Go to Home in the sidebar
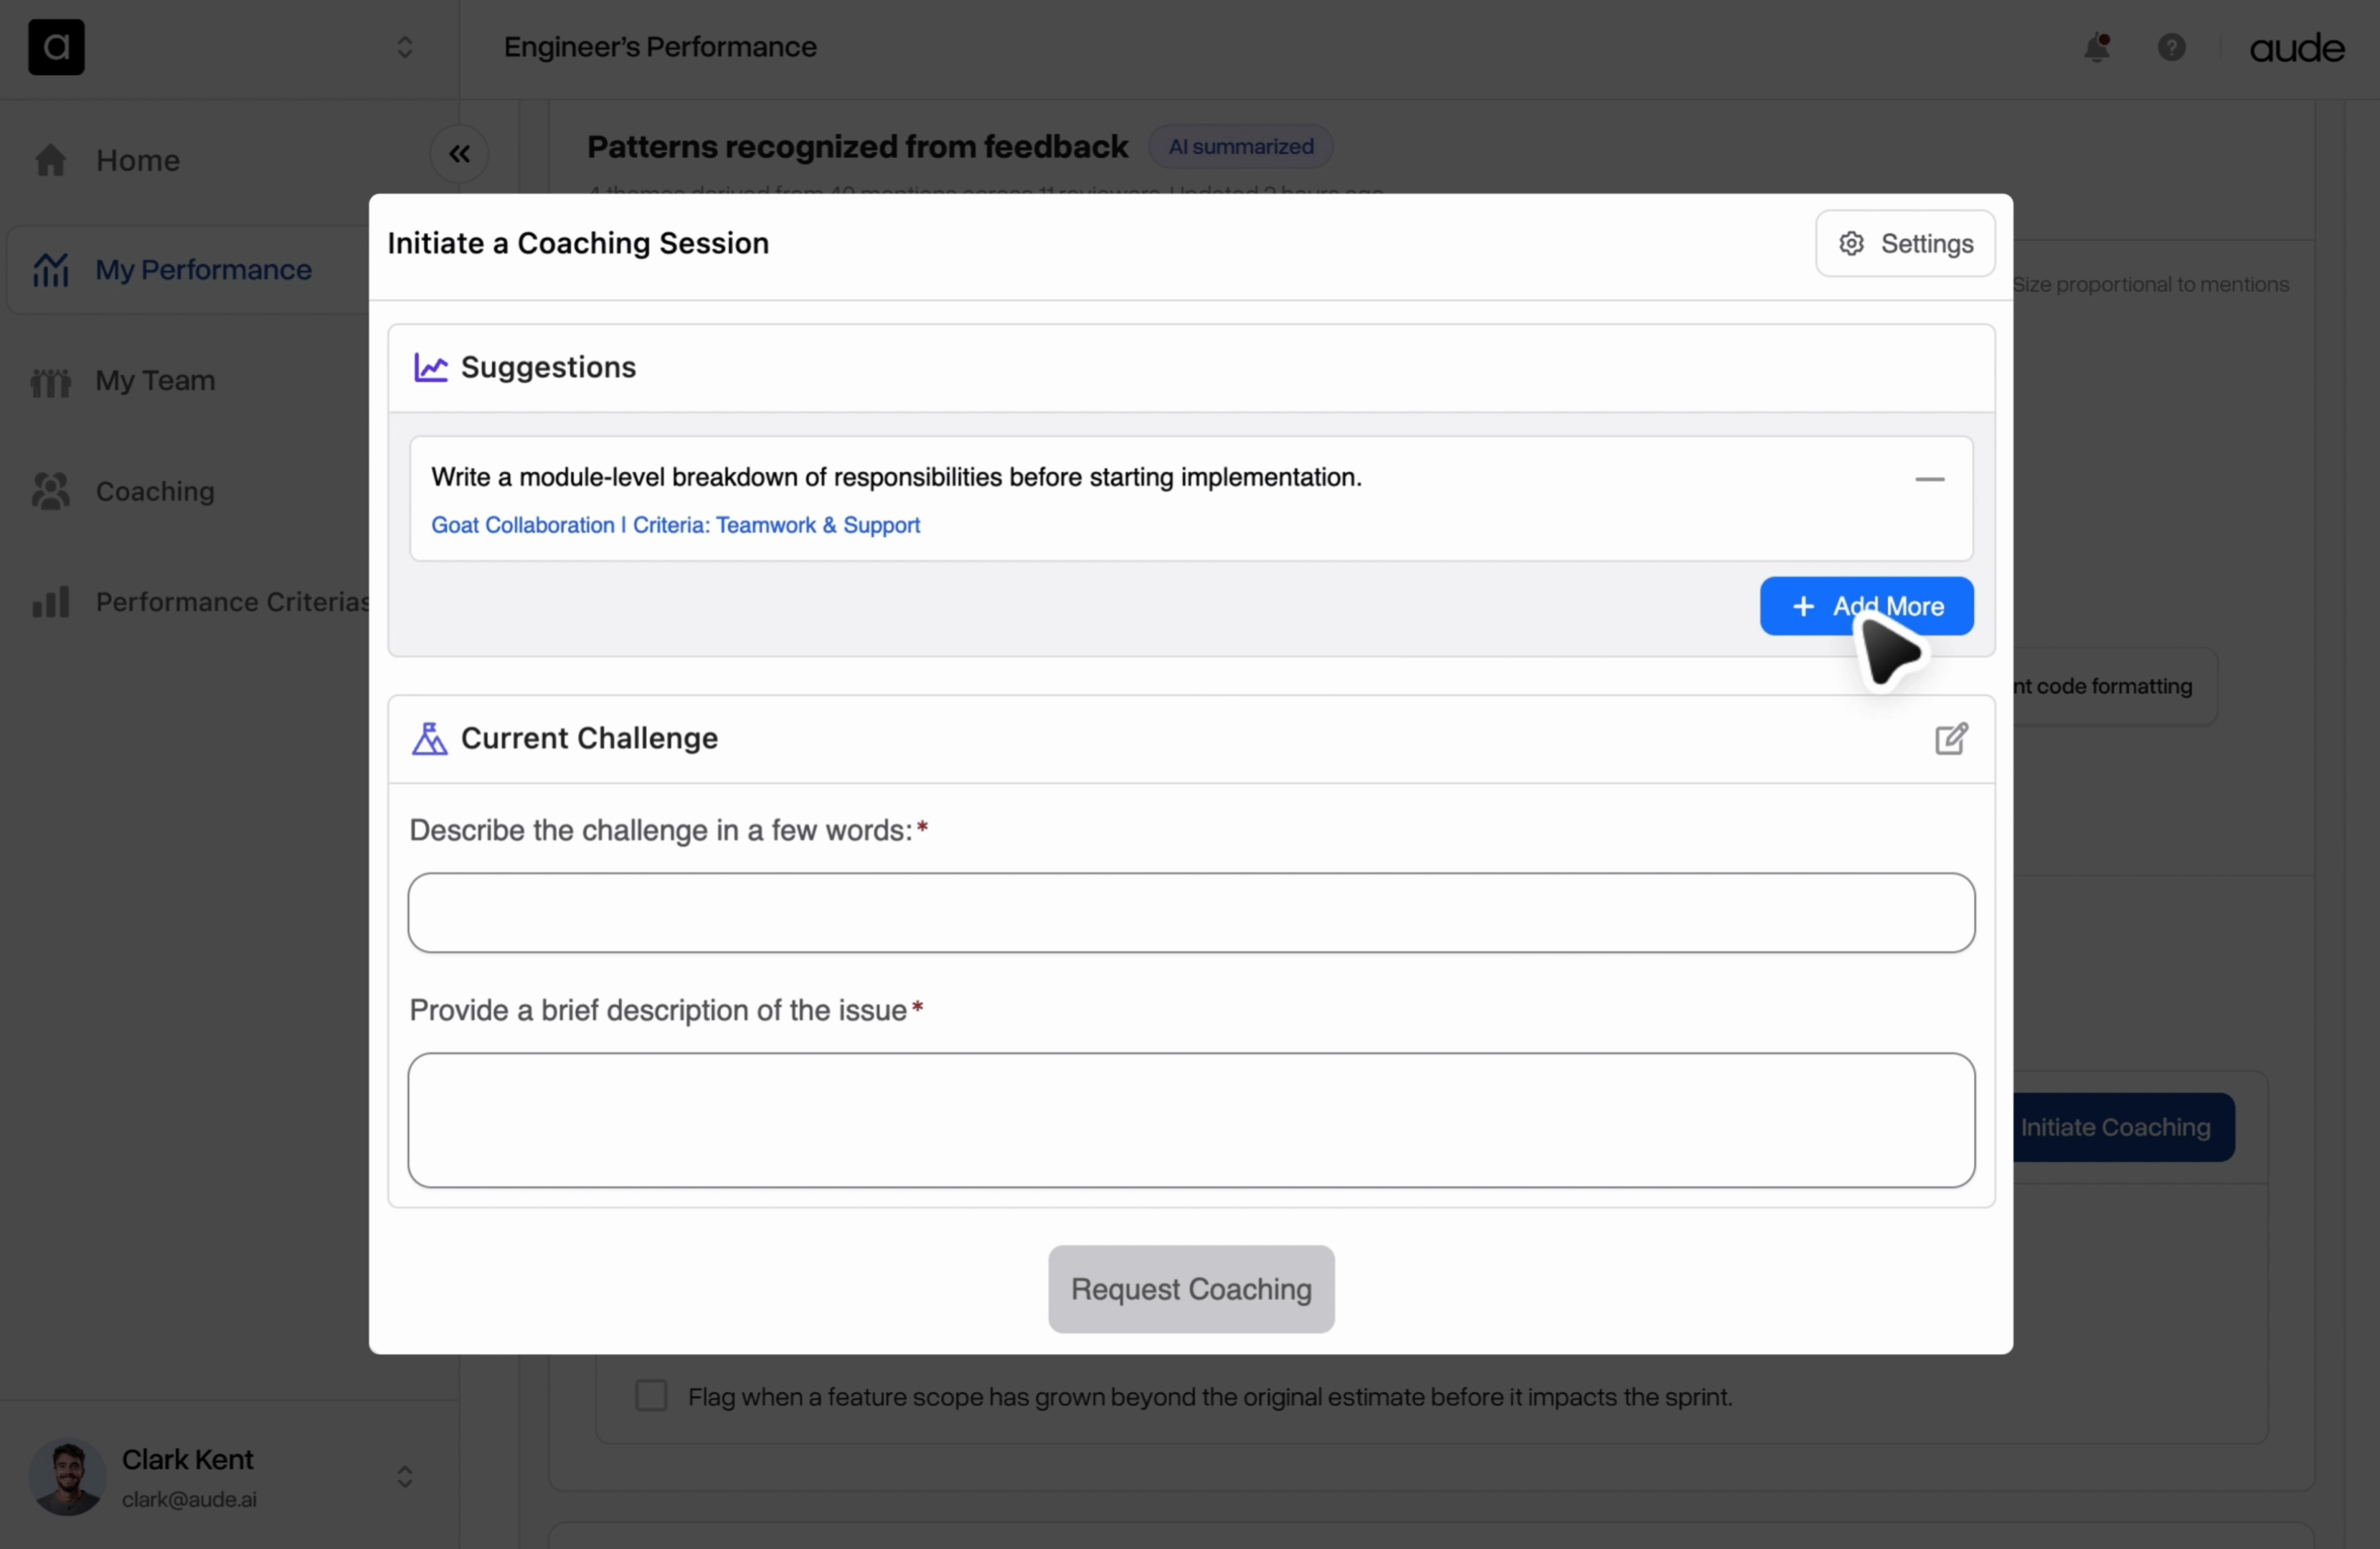The width and height of the screenshot is (2380, 1549). 137,160
